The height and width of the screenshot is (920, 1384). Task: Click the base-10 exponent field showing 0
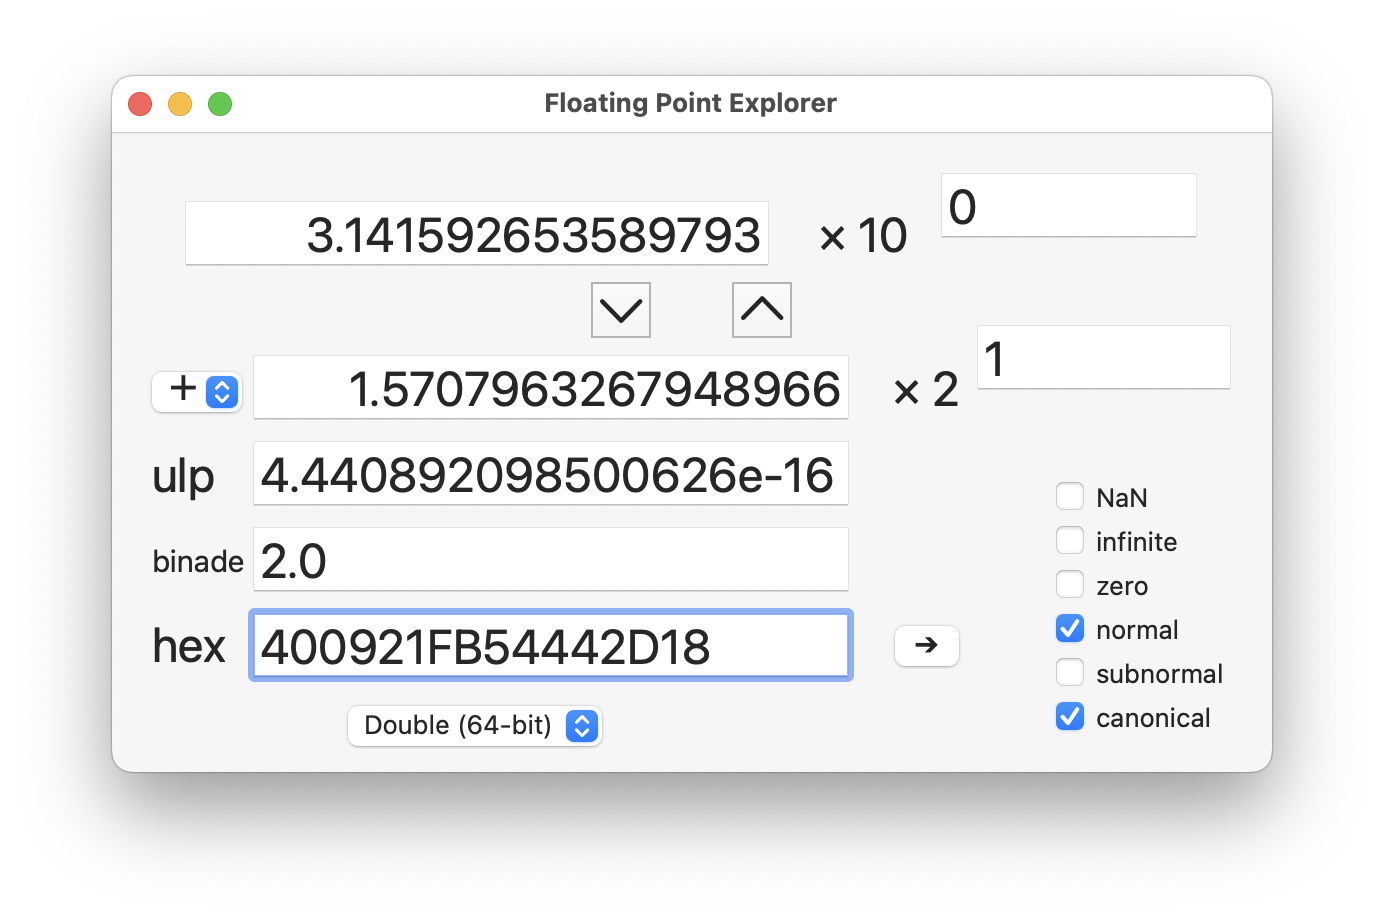(1068, 204)
